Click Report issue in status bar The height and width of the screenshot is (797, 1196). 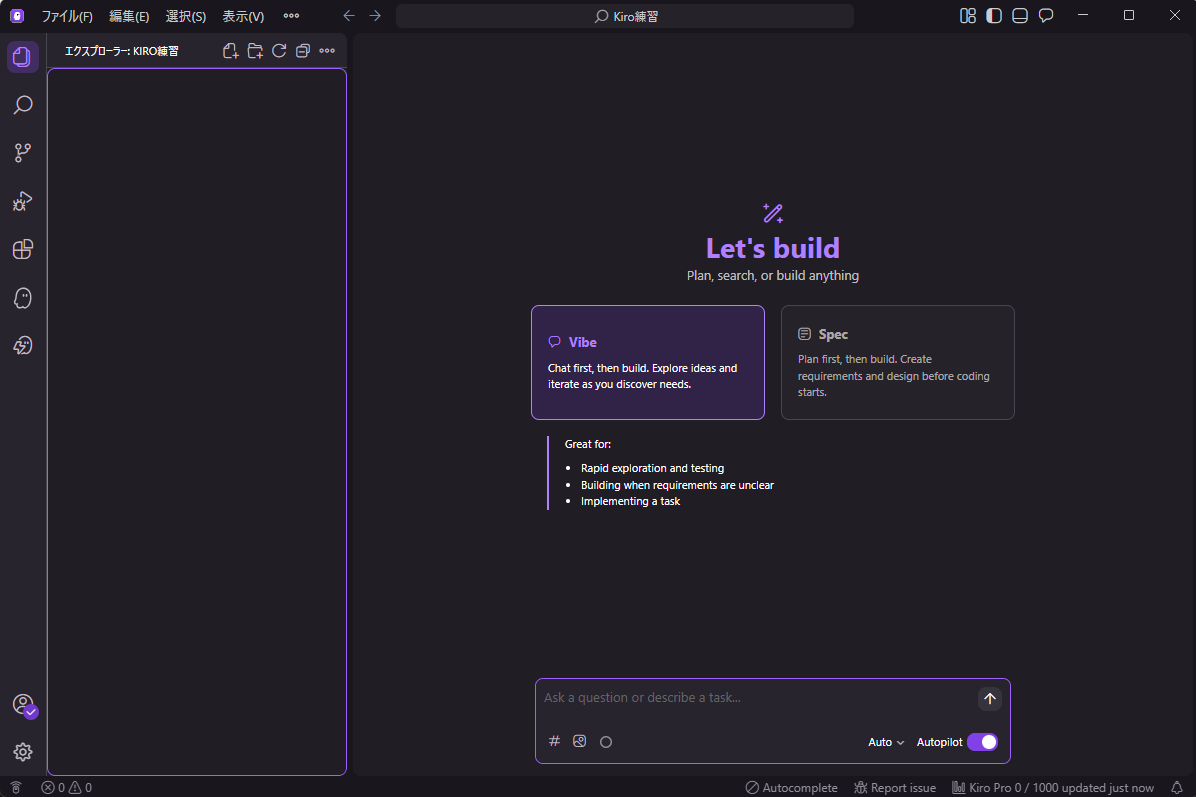click(x=895, y=788)
